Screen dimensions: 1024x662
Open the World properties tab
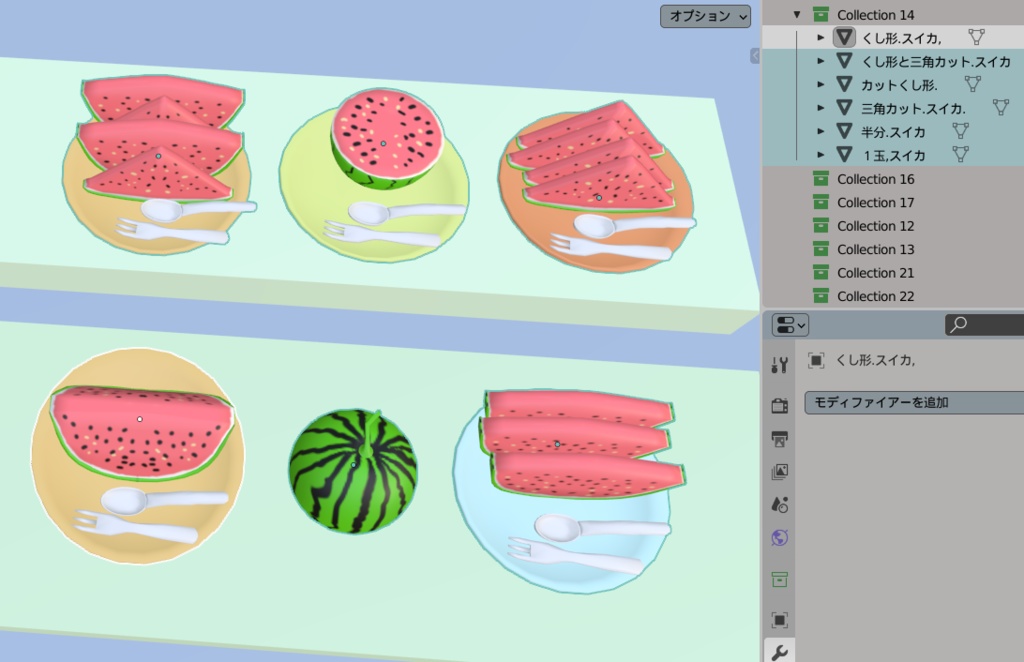[x=779, y=538]
